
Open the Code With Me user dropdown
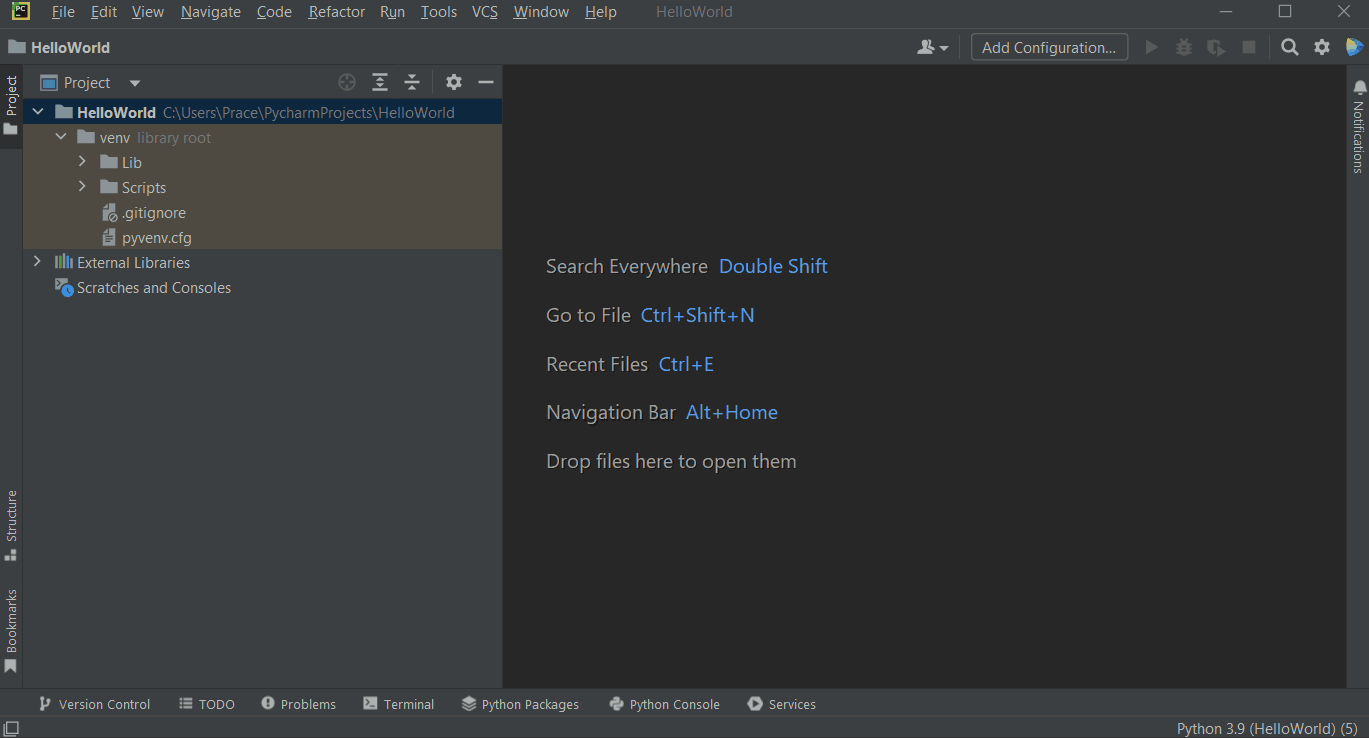click(x=932, y=47)
